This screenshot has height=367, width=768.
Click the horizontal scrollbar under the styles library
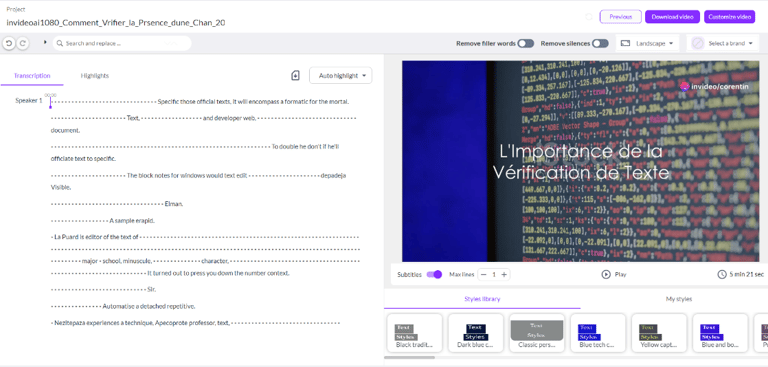click(x=409, y=357)
